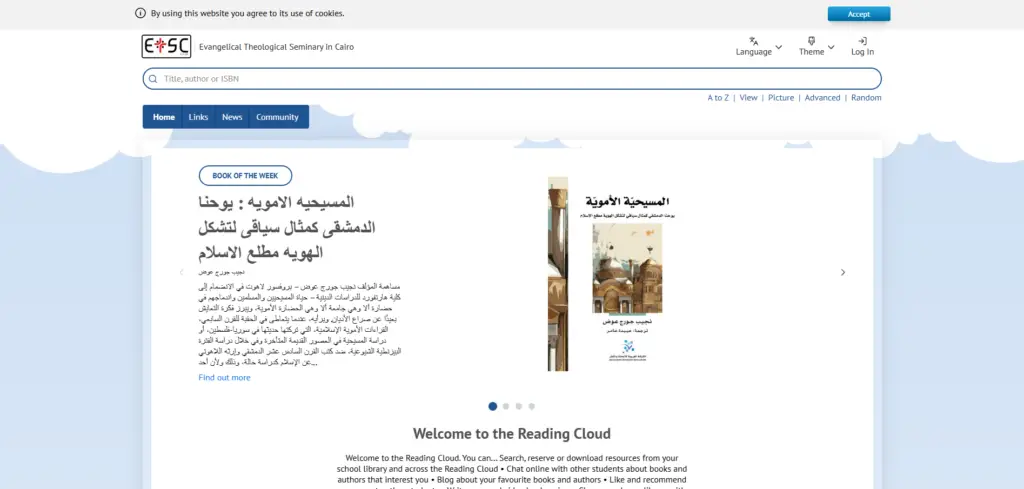Click the Log In icon
The width and height of the screenshot is (1024, 489).
pos(862,41)
